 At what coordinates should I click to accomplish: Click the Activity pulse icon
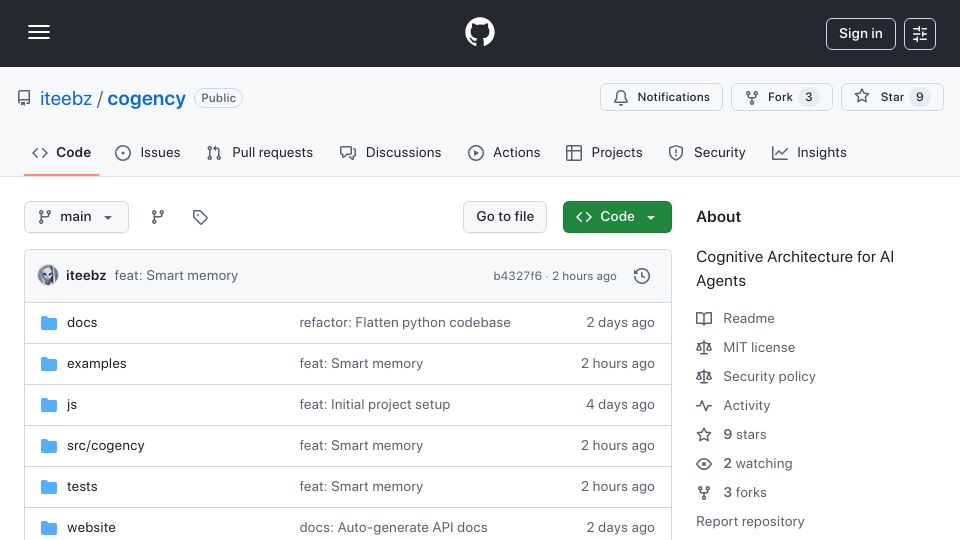click(x=704, y=405)
